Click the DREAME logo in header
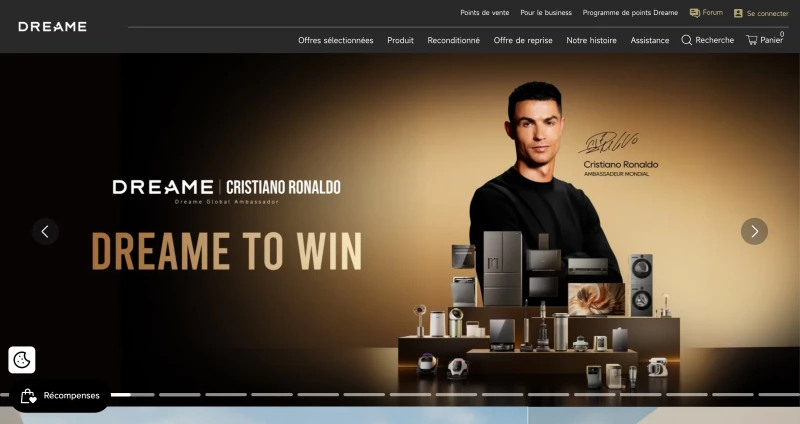This screenshot has width=800, height=424. 53,27
